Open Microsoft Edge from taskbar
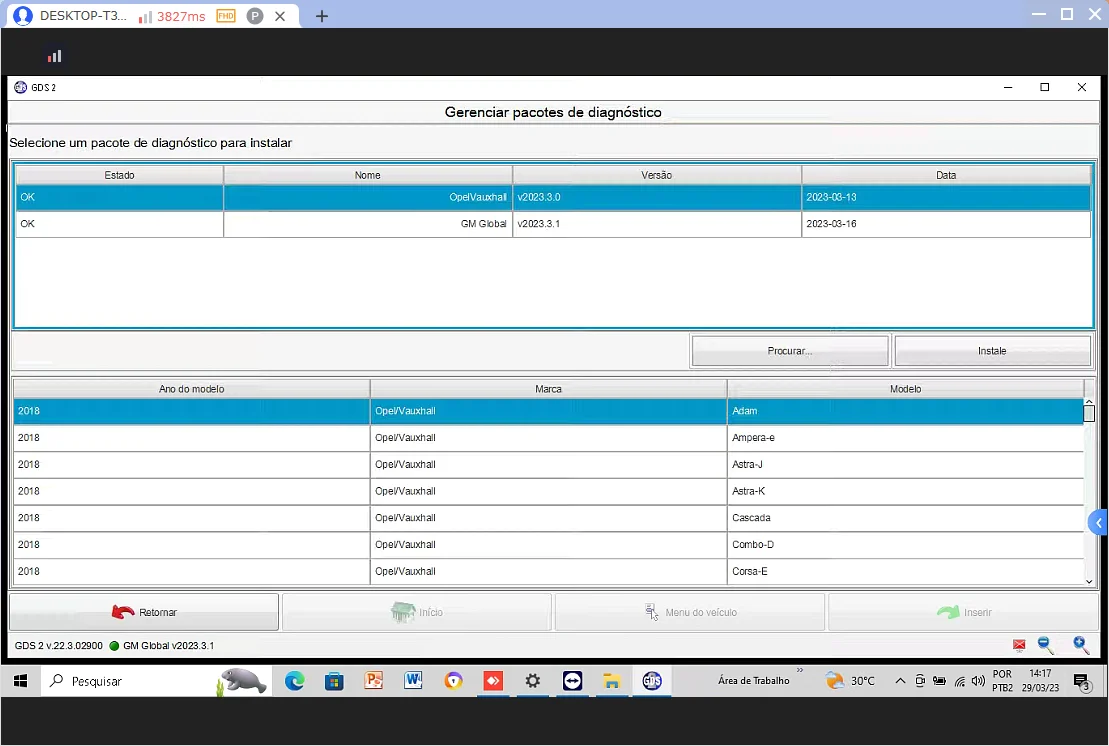 [294, 681]
